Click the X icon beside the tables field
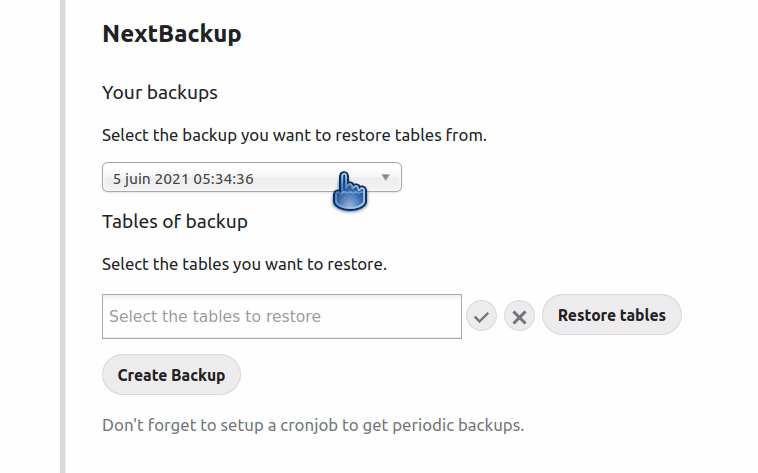This screenshot has width=758, height=473. (519, 316)
